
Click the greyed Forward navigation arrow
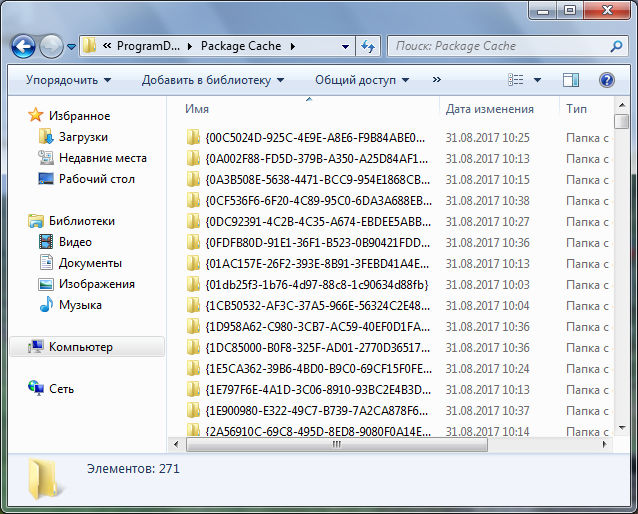click(51, 46)
